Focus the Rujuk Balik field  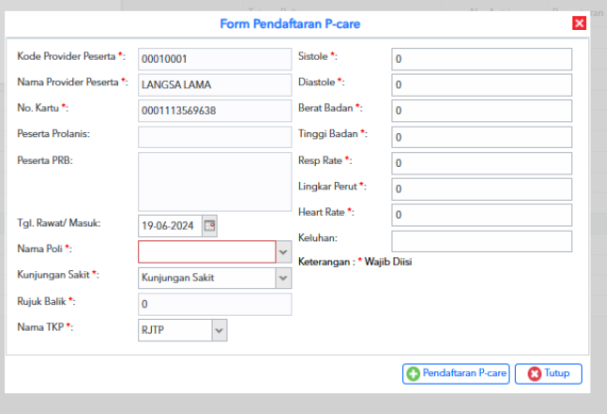215,304
